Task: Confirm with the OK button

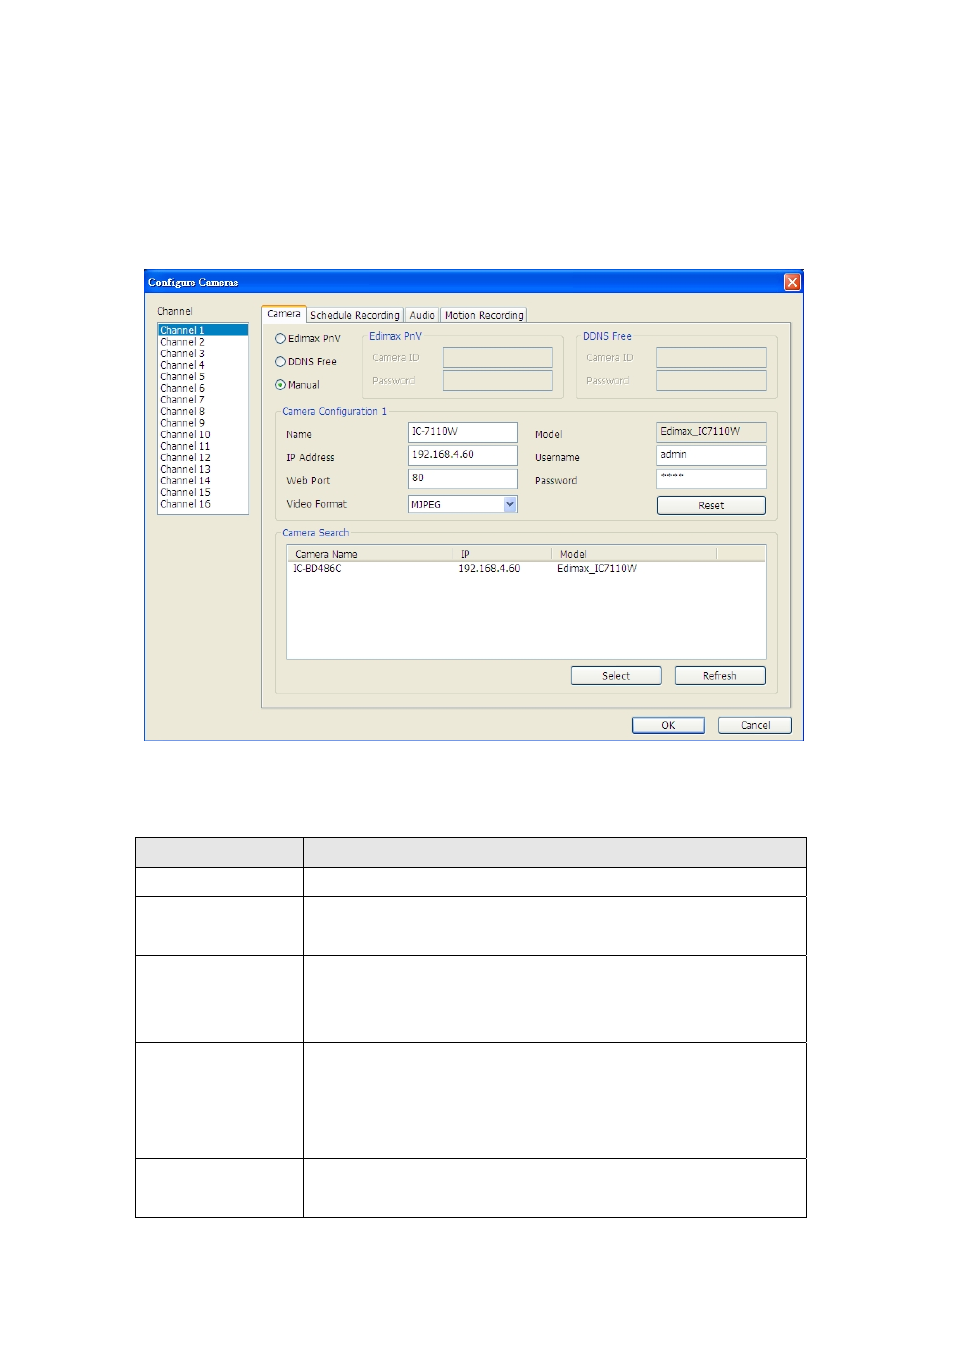Action: pos(668,726)
